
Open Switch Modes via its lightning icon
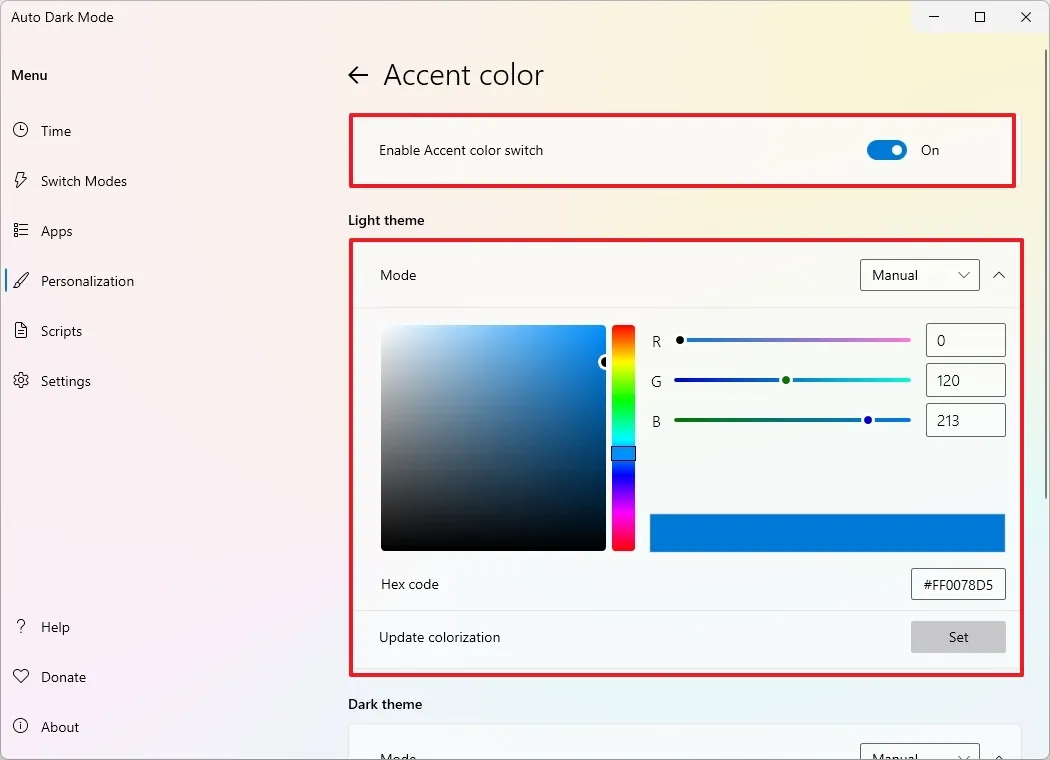point(20,180)
